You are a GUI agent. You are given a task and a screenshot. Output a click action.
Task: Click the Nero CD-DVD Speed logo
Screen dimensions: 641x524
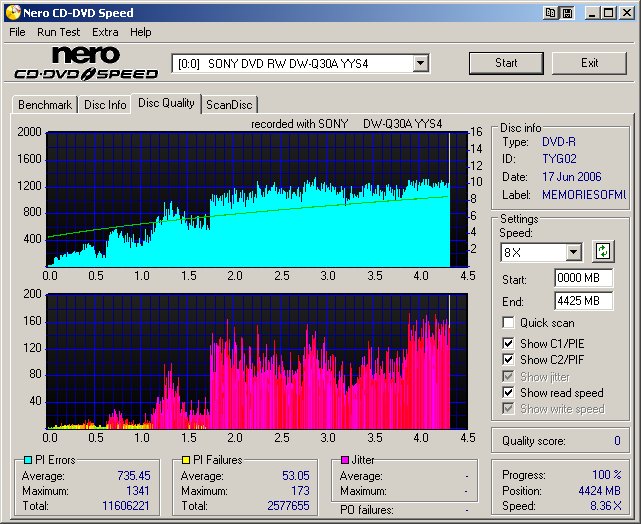point(86,63)
